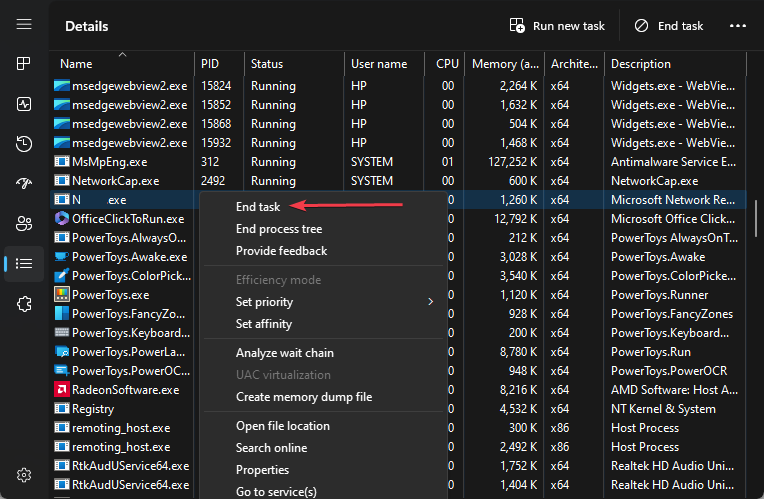Open the Users page icon
The width and height of the screenshot is (764, 499).
[24, 223]
